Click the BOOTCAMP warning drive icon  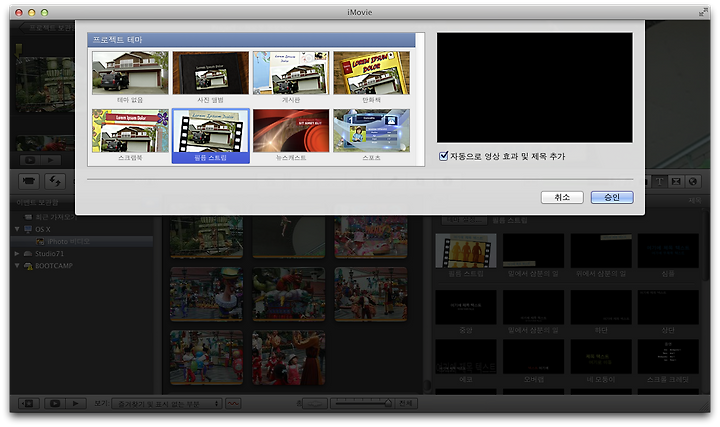(28, 265)
